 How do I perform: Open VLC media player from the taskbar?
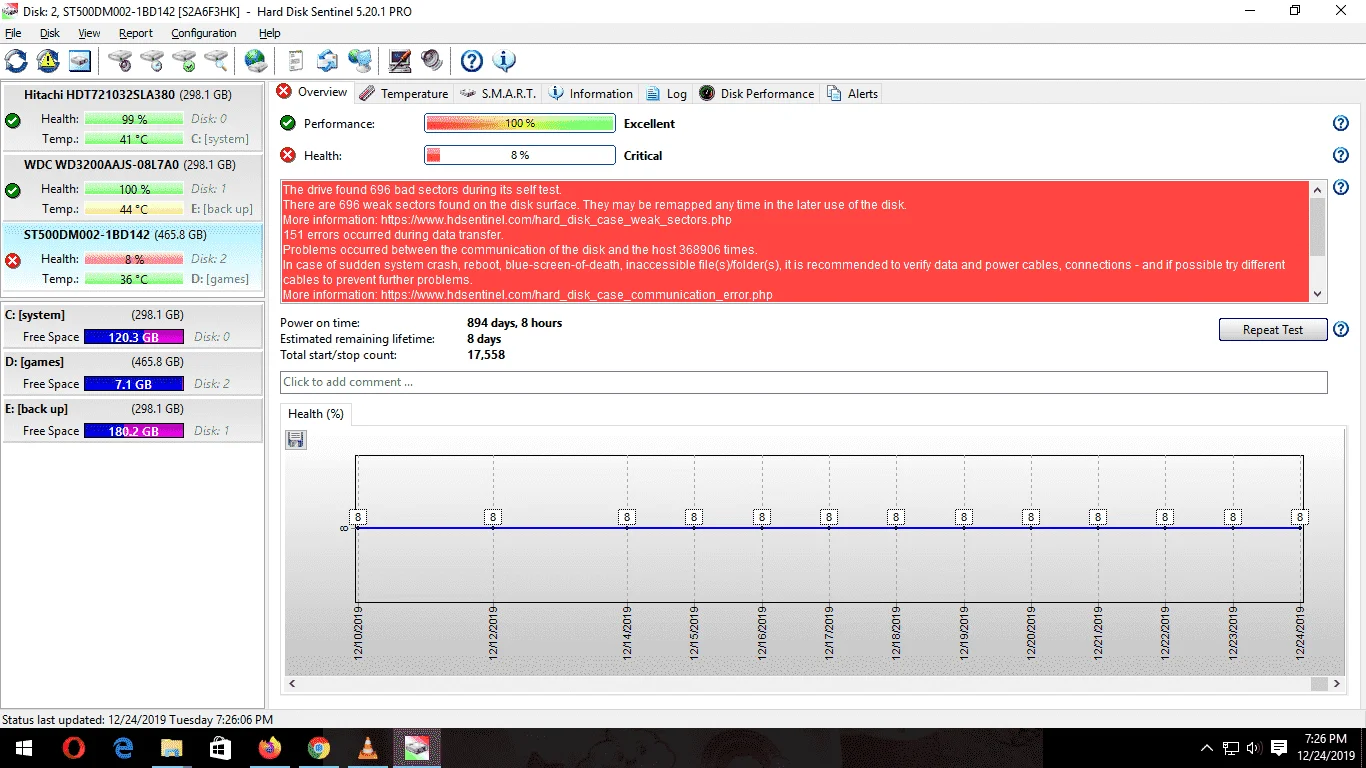368,748
